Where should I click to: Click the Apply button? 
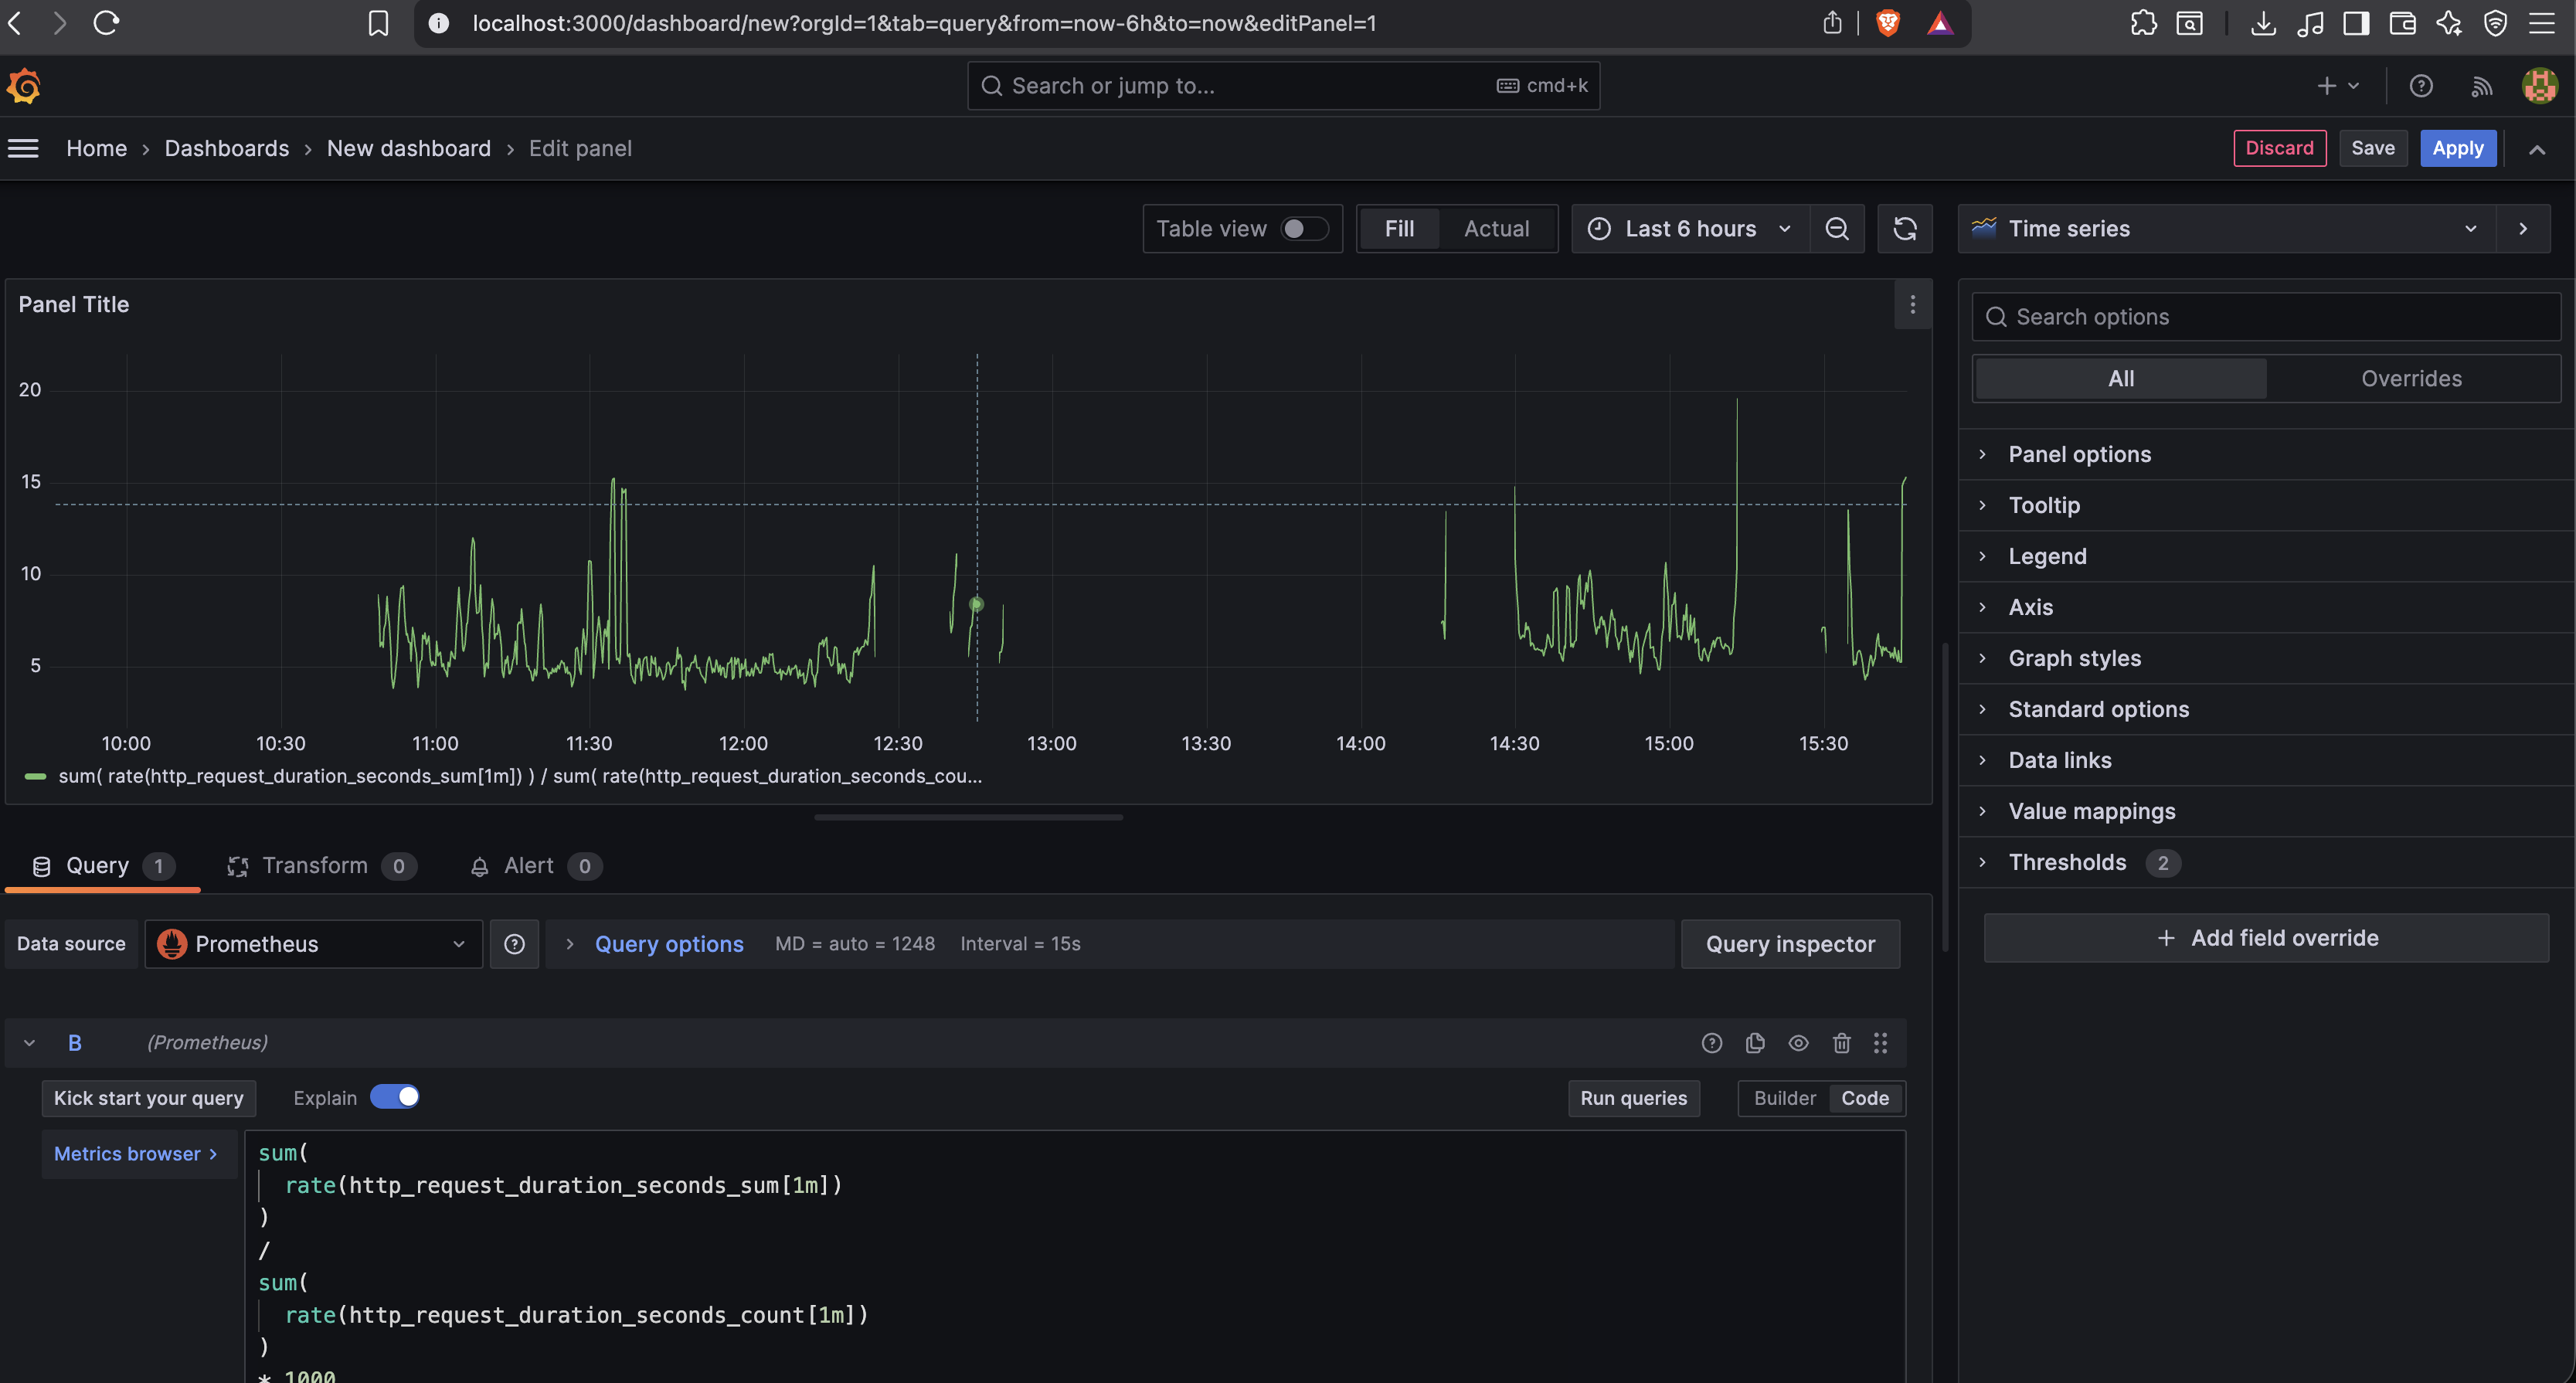[x=2458, y=148]
